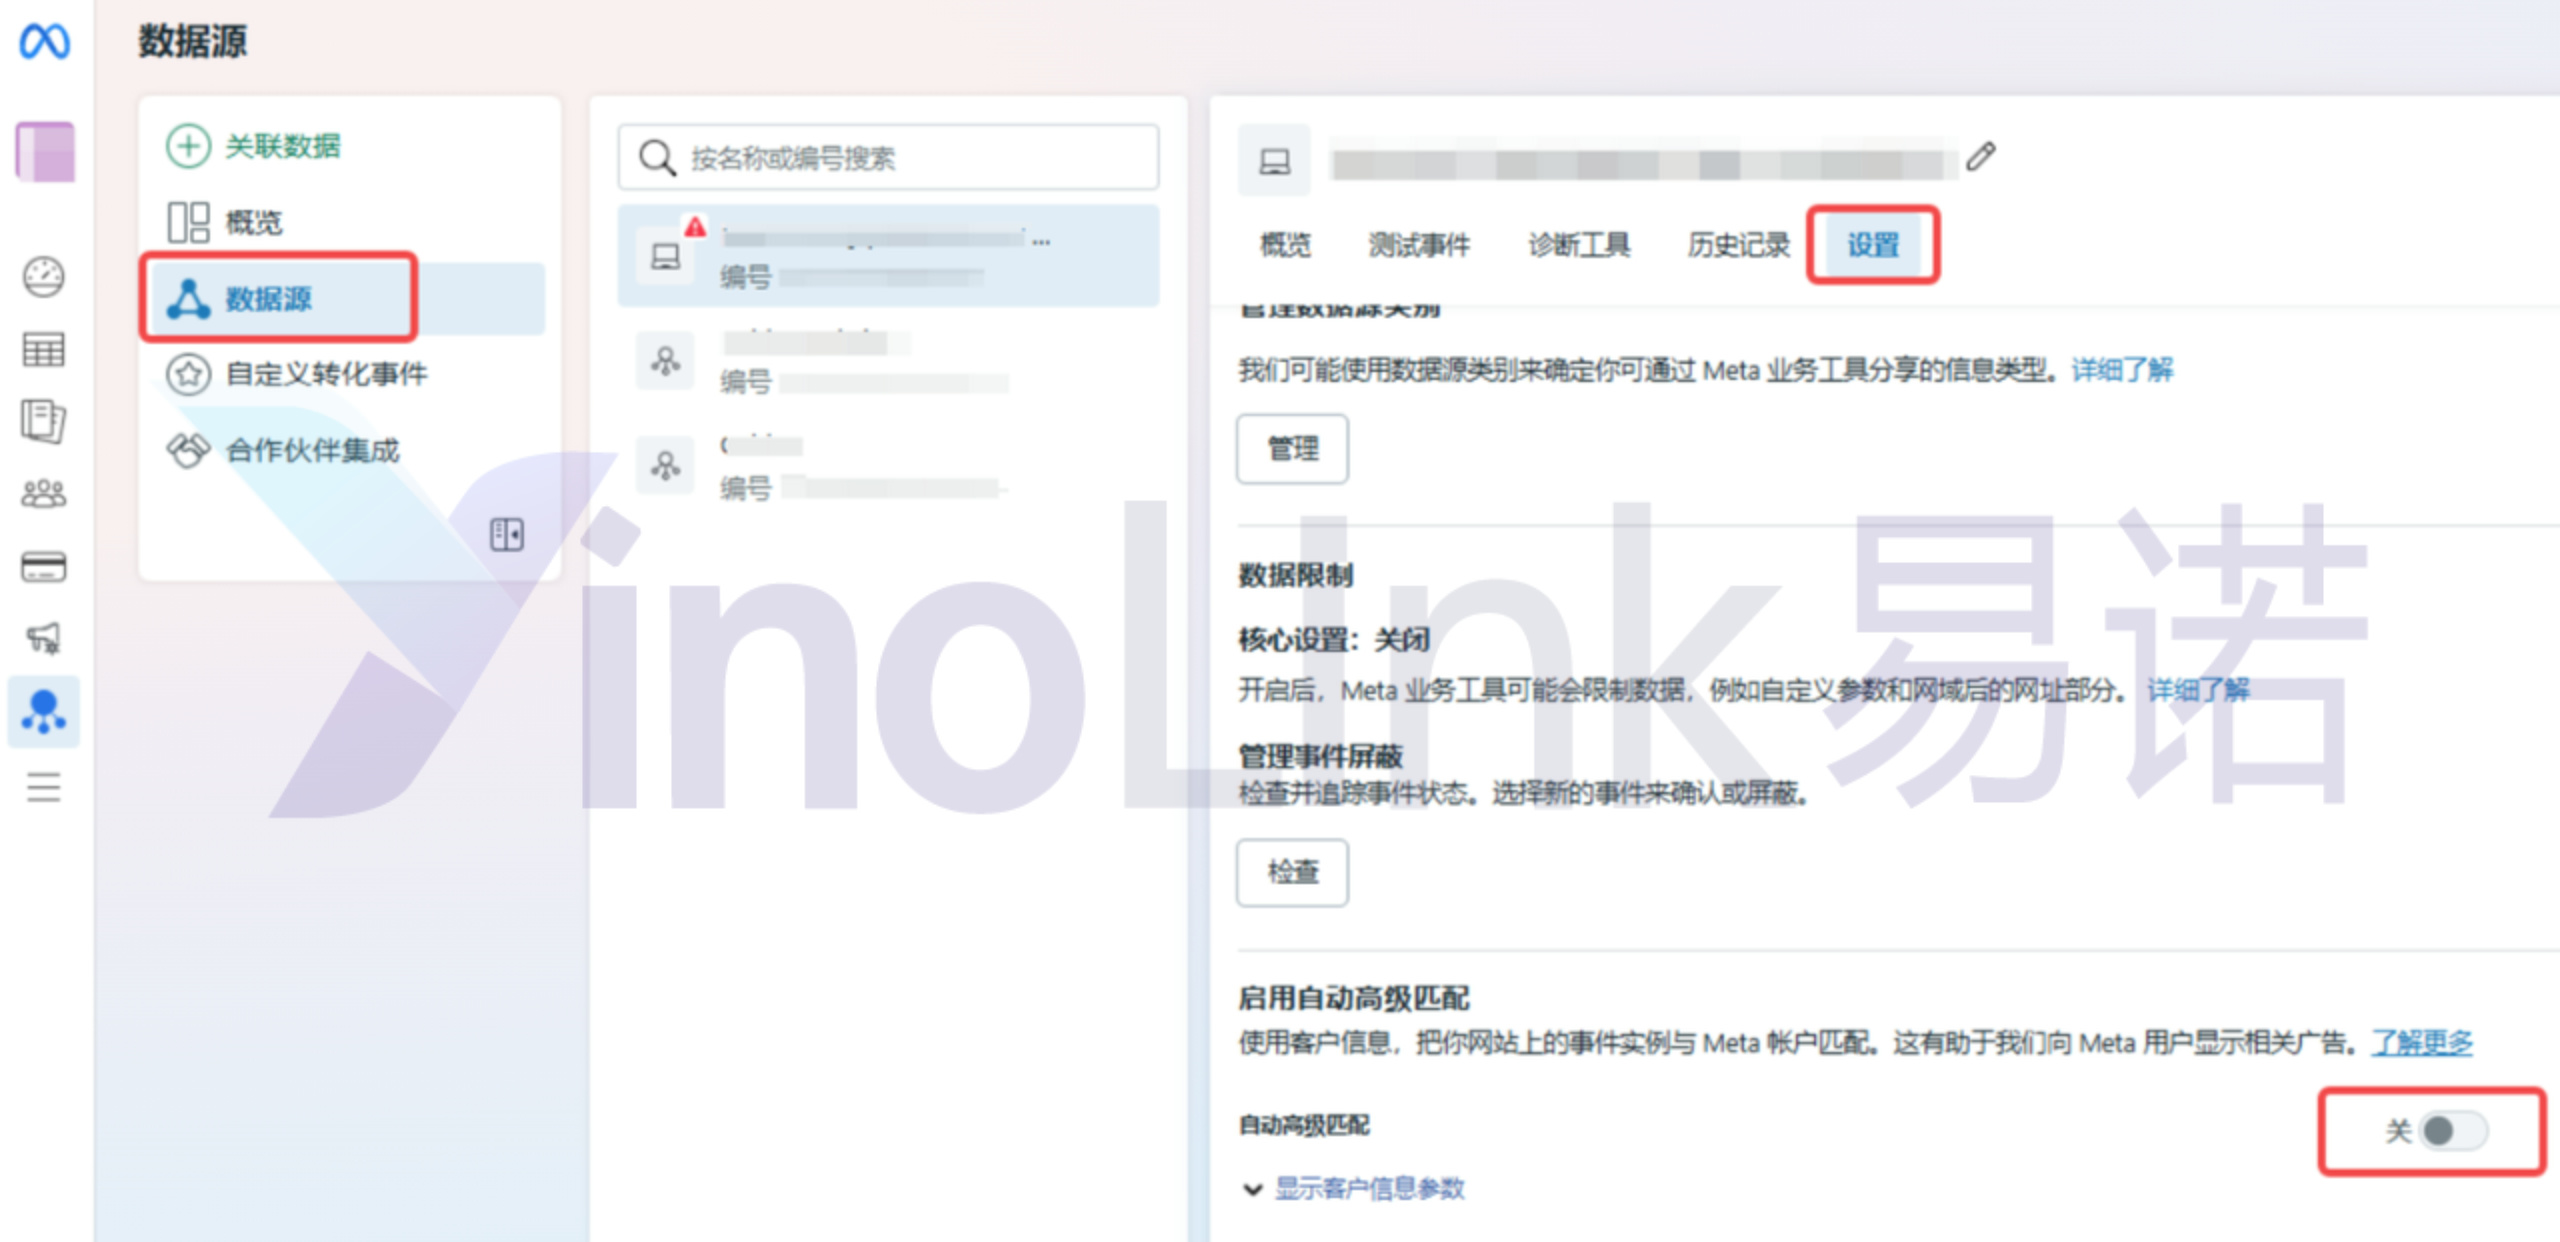The image size is (2560, 1242).
Task: Click the pencil edit name icon
Action: tap(1980, 157)
